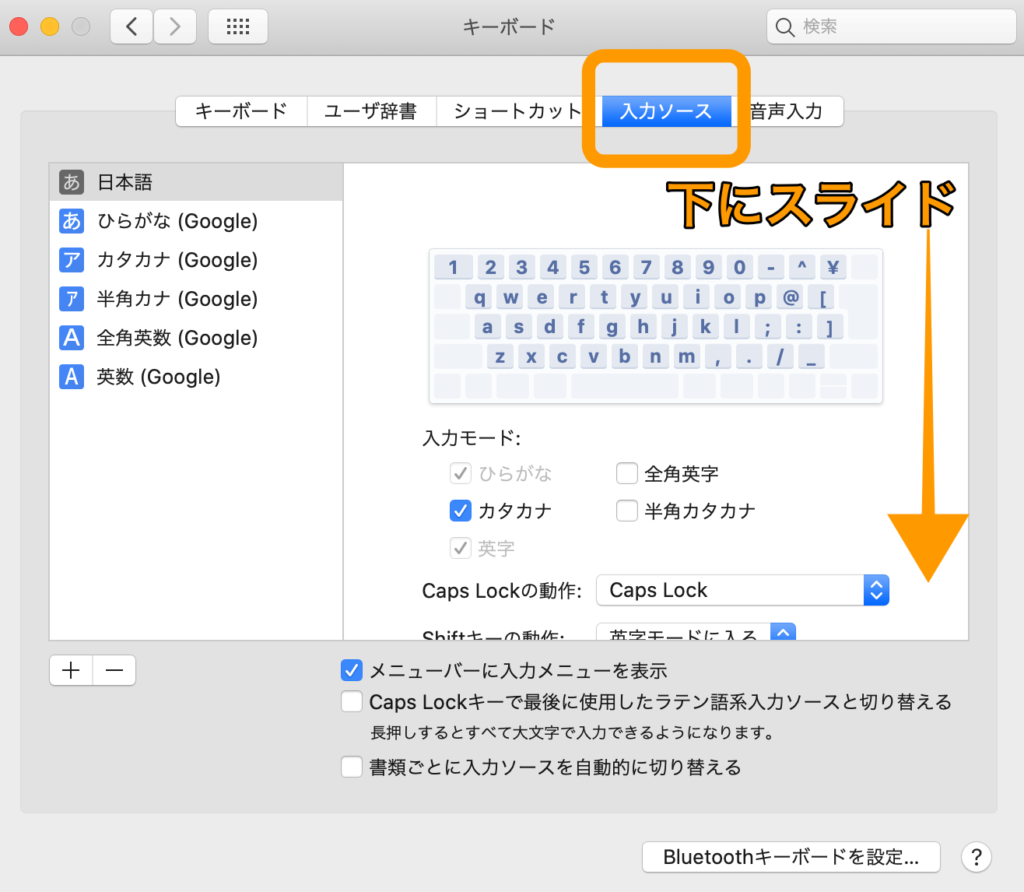Enable the 半角カタカナ input mode checkbox
Screen dimensions: 1024x892
(627, 511)
